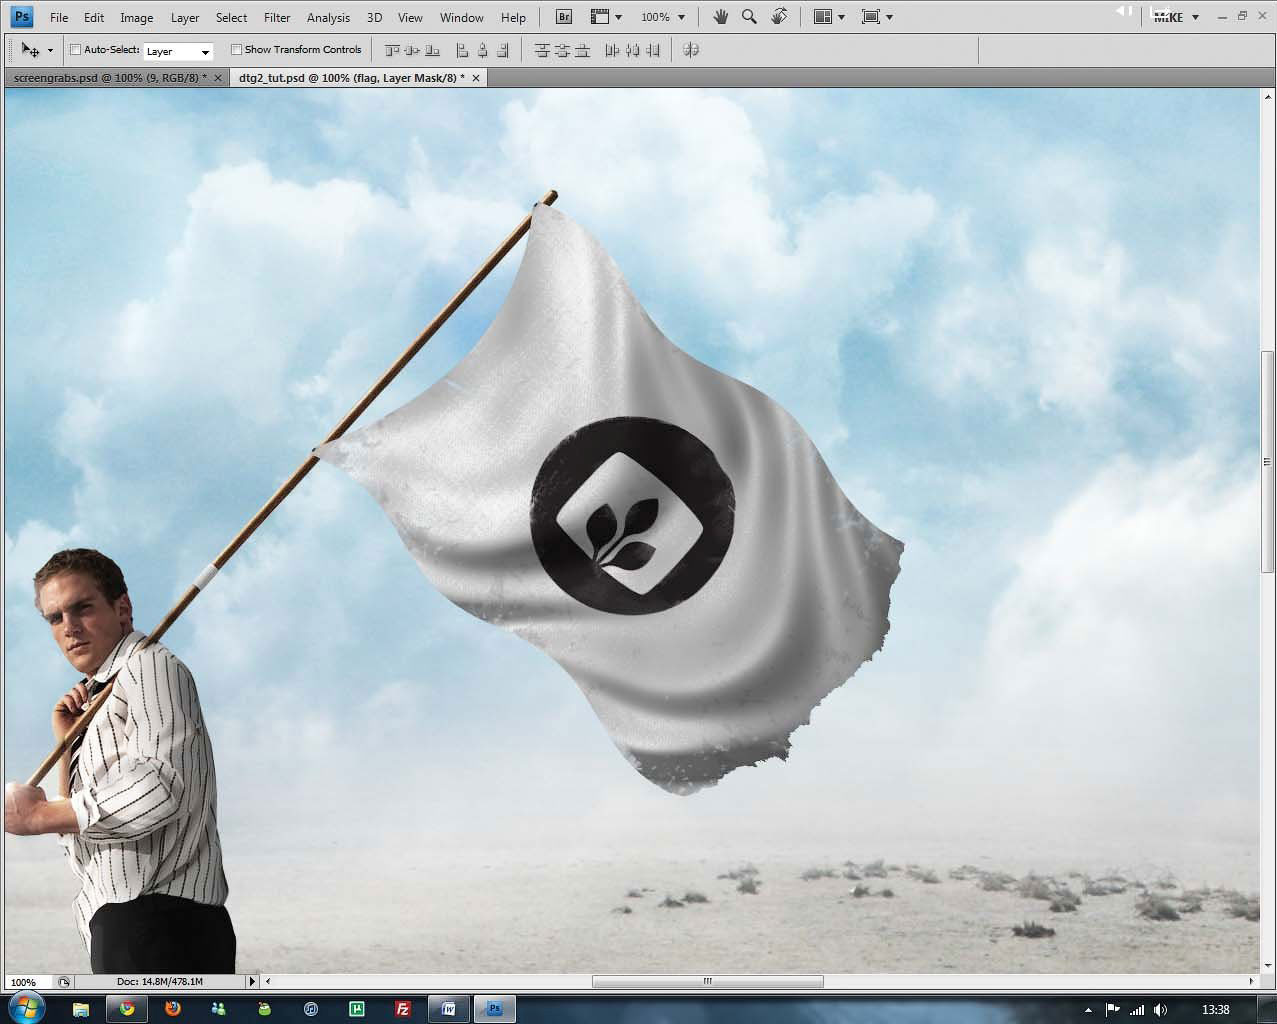Switch to Word in the taskbar
1277x1024 pixels.
click(449, 1009)
